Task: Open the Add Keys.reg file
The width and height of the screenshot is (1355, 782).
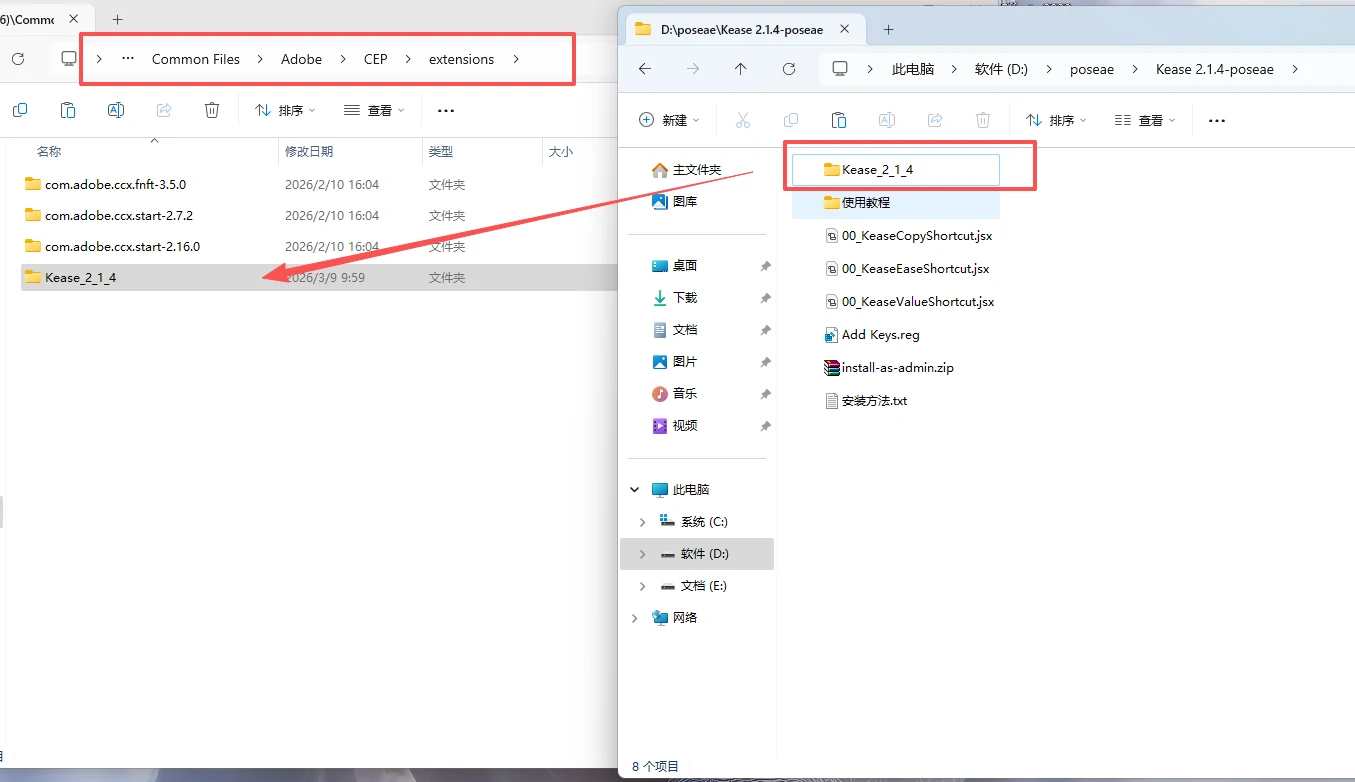Action: 881,334
